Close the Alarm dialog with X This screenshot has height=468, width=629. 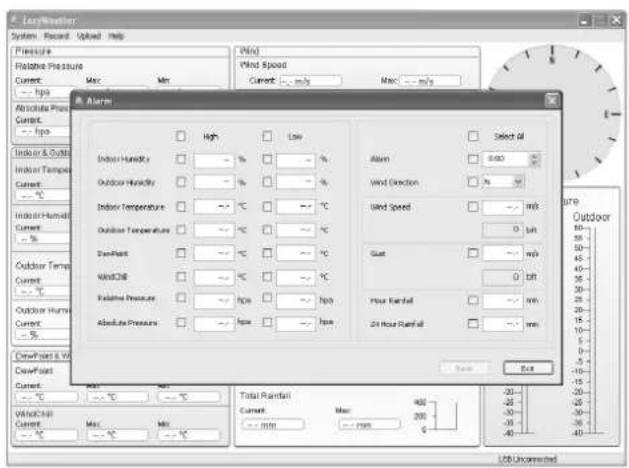click(552, 100)
